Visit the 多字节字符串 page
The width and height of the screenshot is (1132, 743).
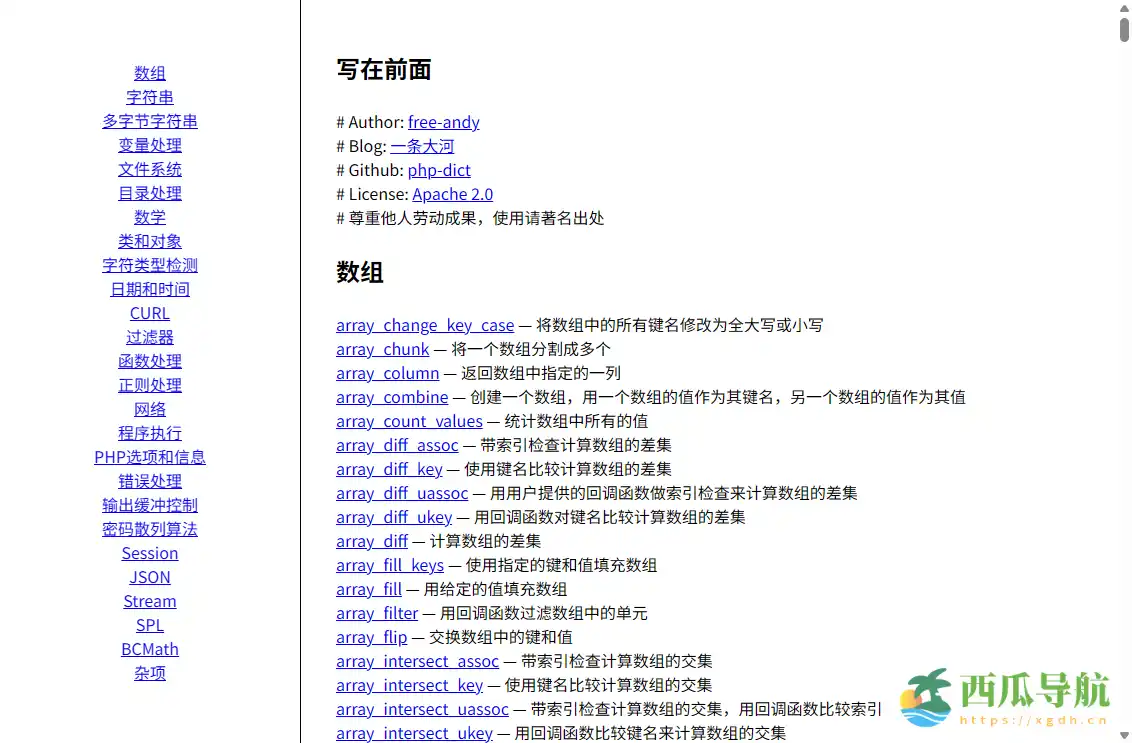point(149,121)
